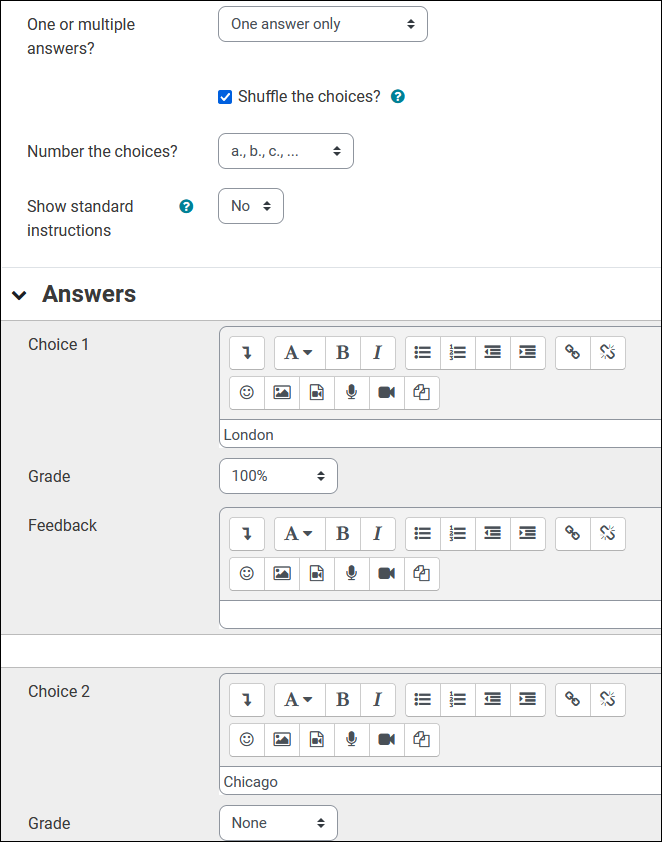Italicize the Feedback text for Choice 1

point(377,533)
